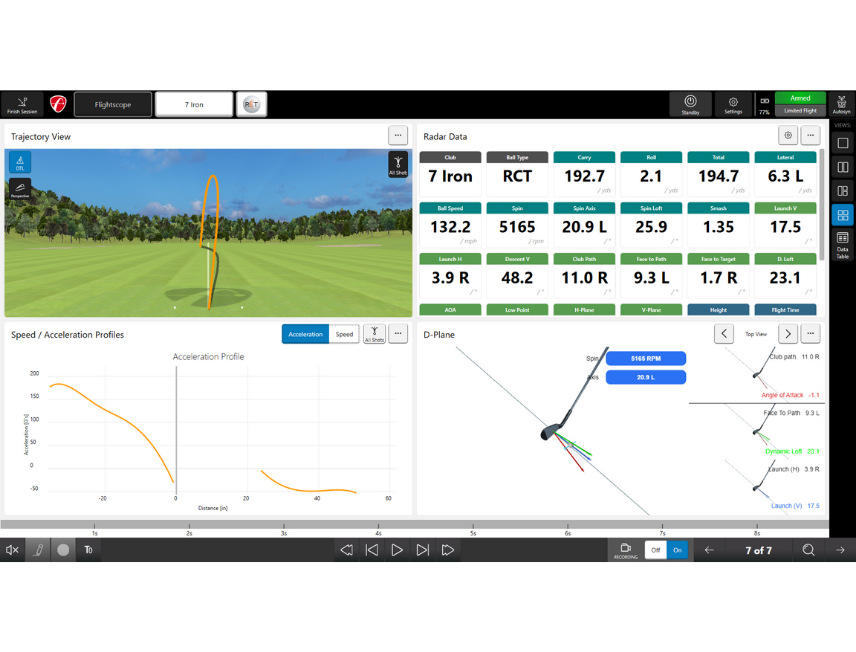Put the radar into Standby mode

(691, 103)
